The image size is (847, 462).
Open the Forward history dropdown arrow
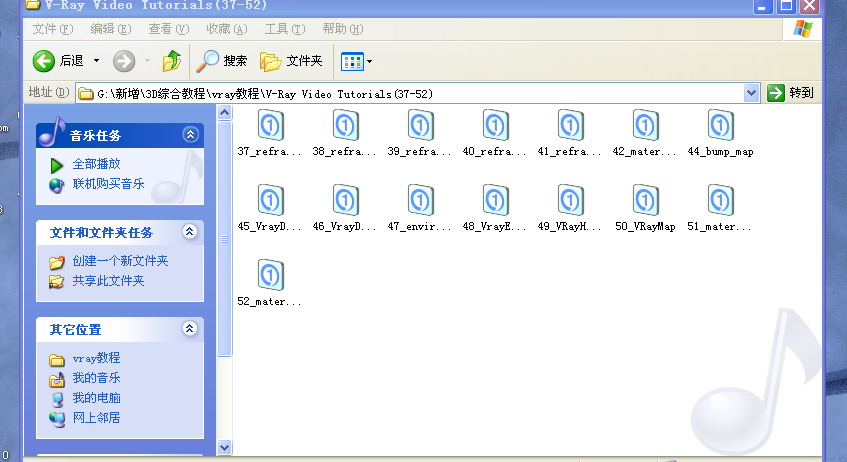pos(147,61)
